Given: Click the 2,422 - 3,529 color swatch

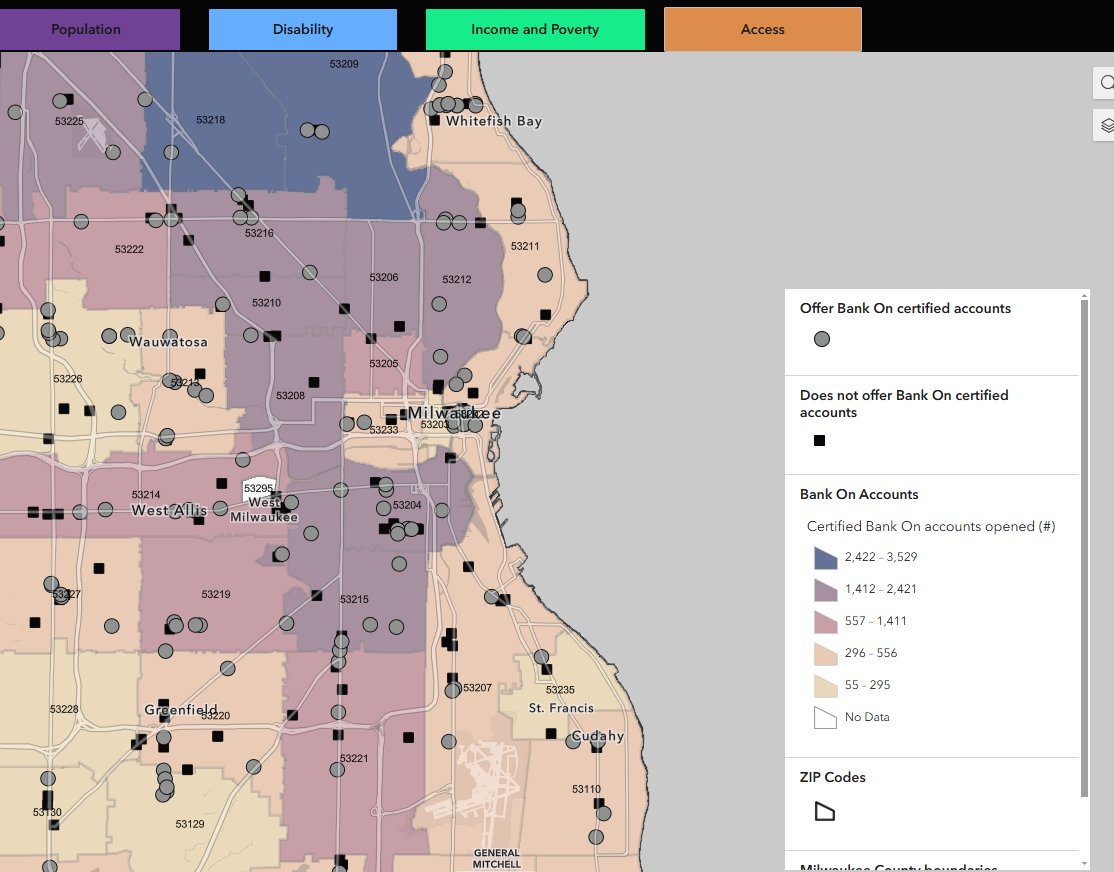Looking at the screenshot, I should tap(825, 557).
